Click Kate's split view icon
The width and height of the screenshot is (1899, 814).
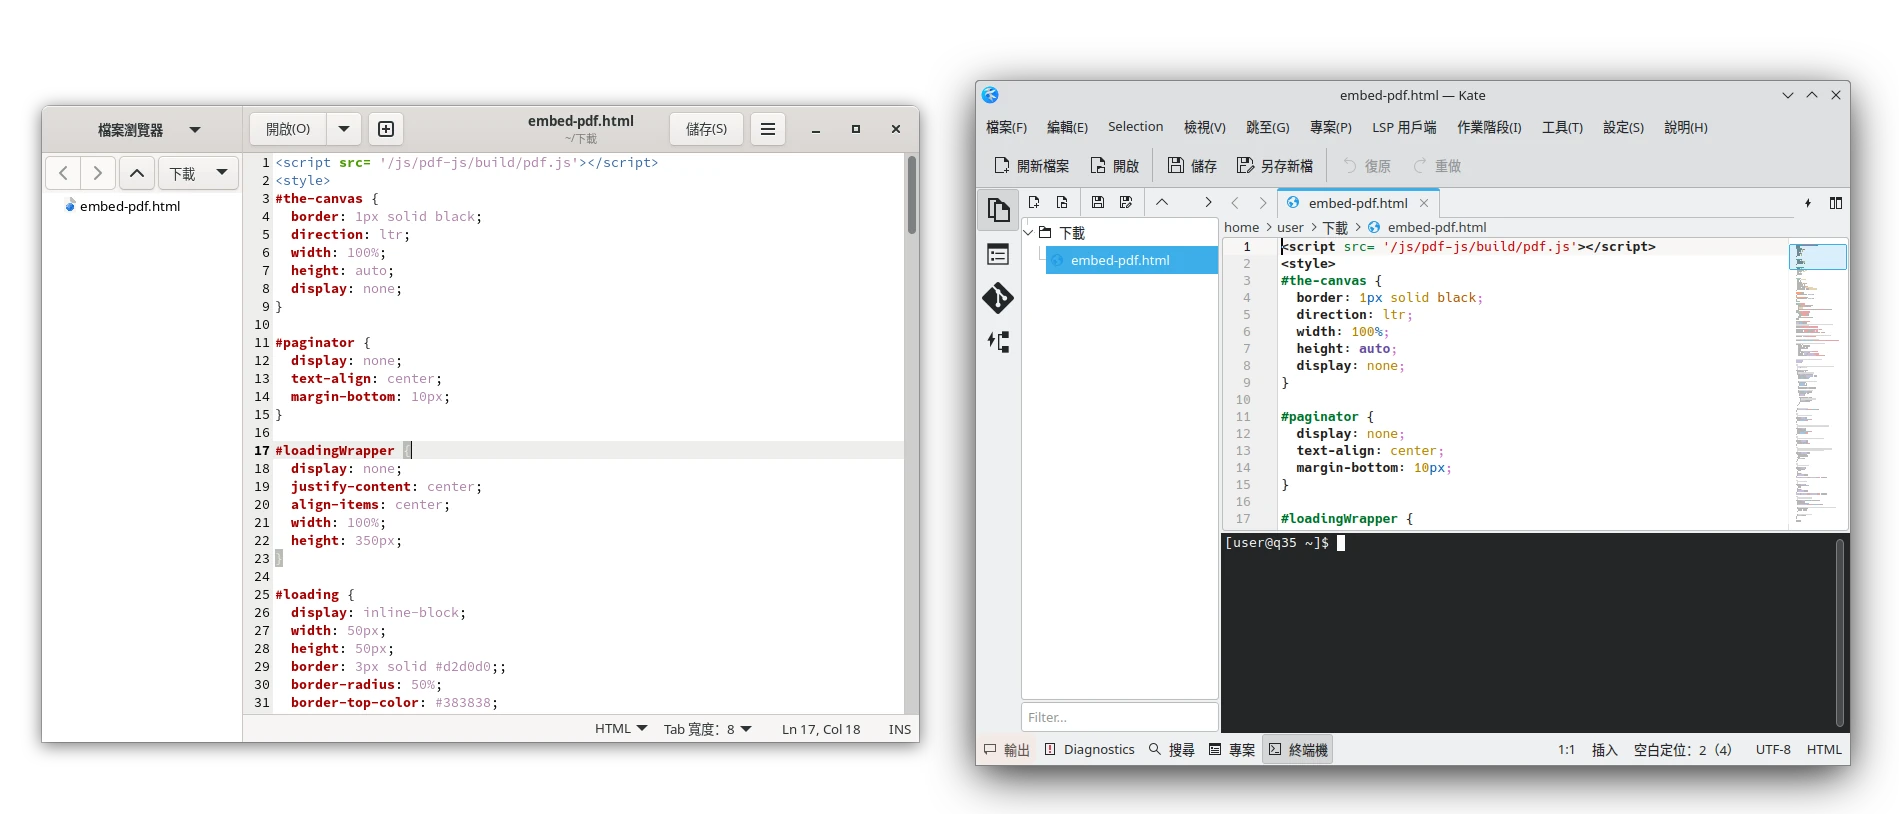coord(1836,203)
